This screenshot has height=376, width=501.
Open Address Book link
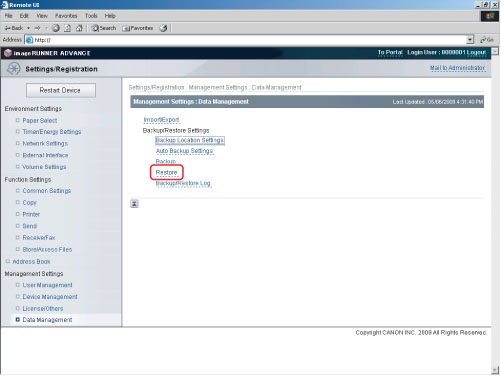(31, 262)
